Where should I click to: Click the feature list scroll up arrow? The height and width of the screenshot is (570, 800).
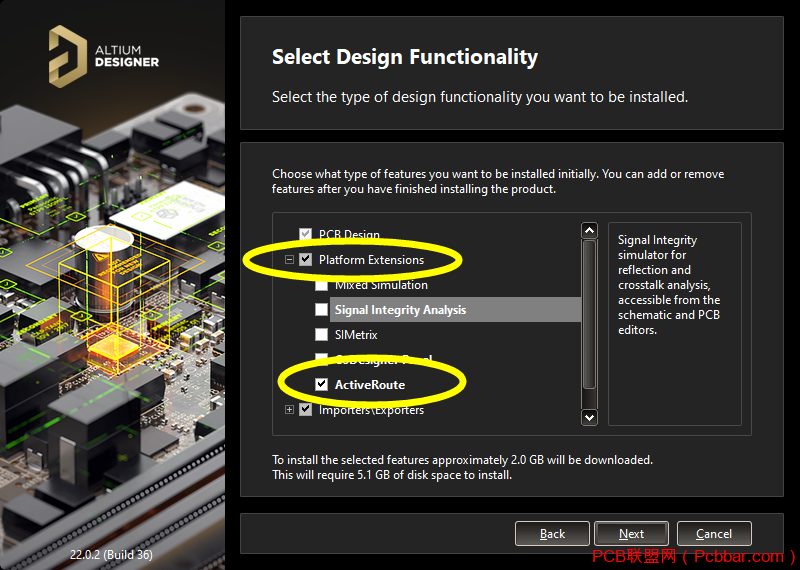point(589,230)
